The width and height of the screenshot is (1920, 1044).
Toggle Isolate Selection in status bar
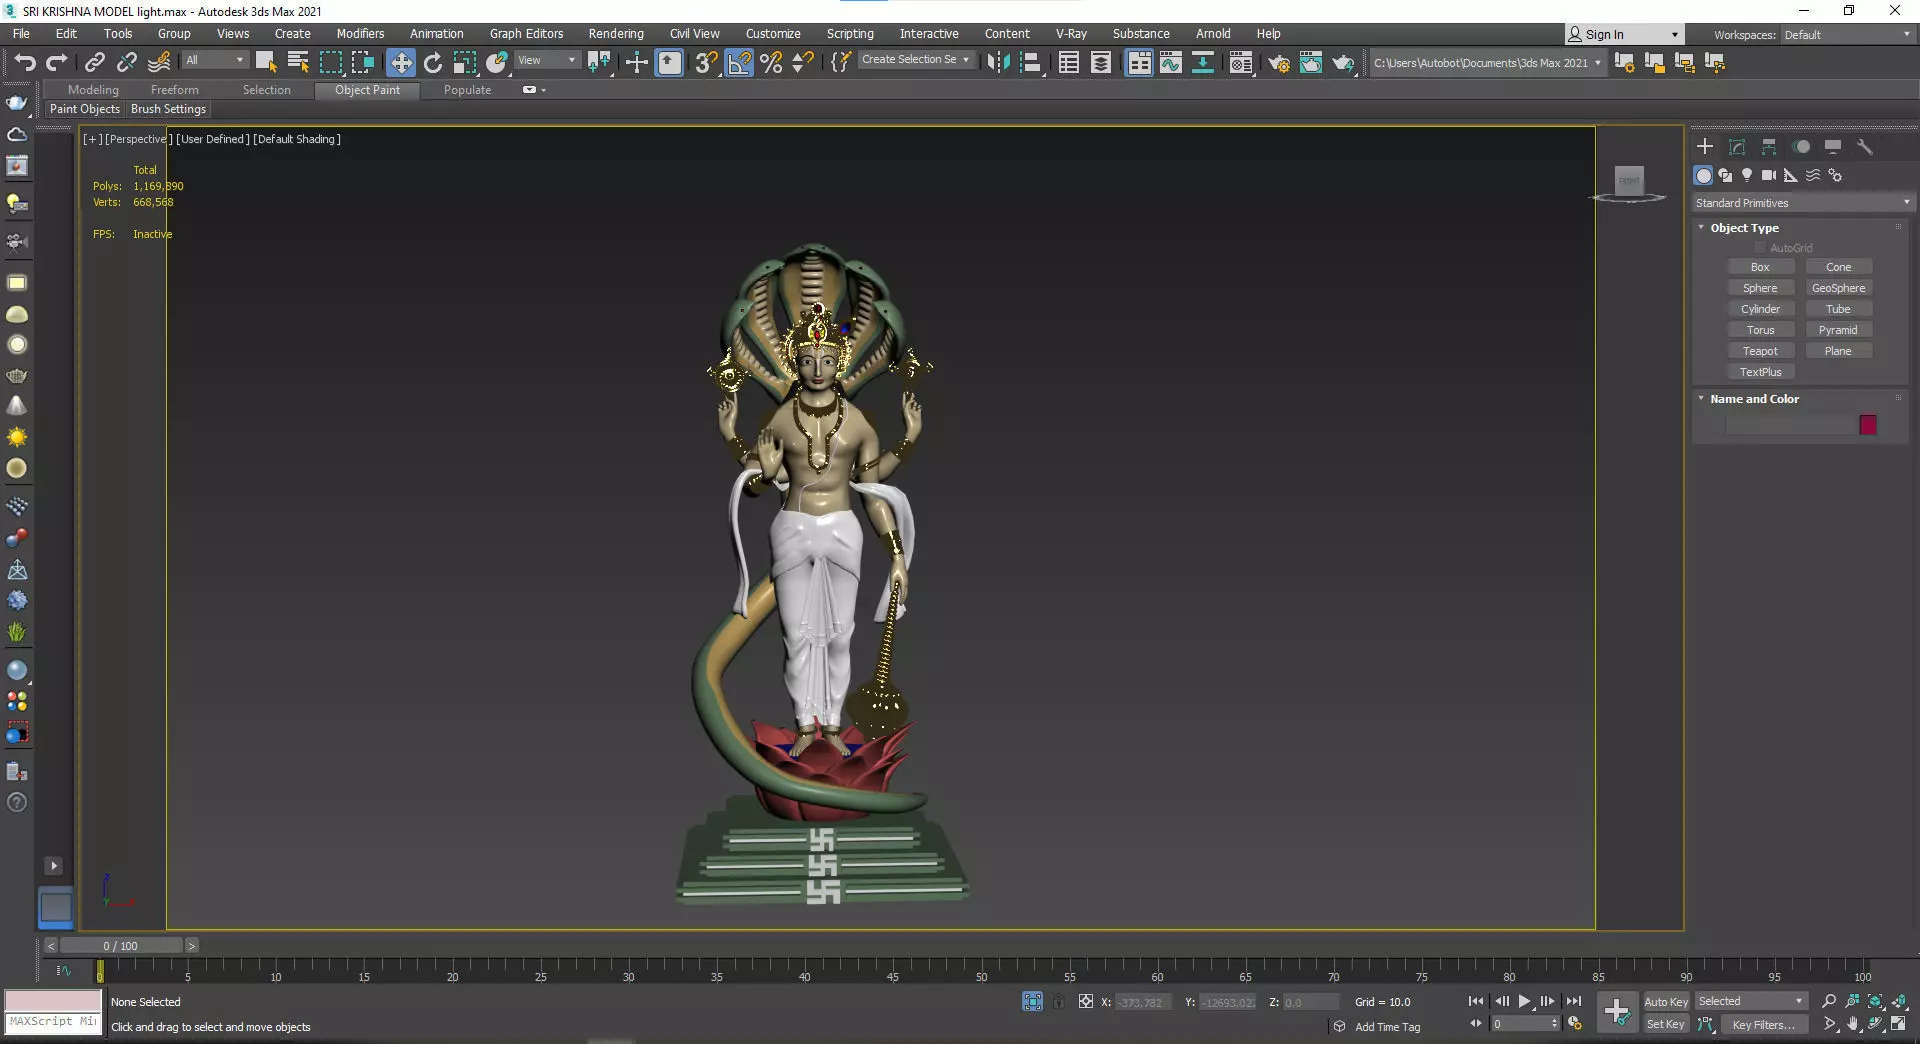tap(1033, 1001)
